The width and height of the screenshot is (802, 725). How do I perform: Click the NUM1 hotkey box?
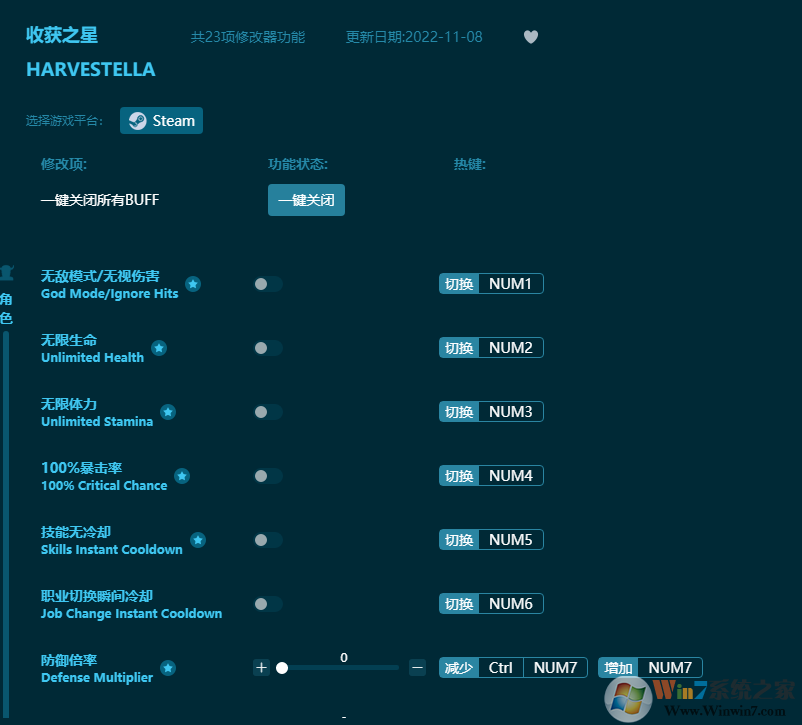pyautogui.click(x=510, y=283)
